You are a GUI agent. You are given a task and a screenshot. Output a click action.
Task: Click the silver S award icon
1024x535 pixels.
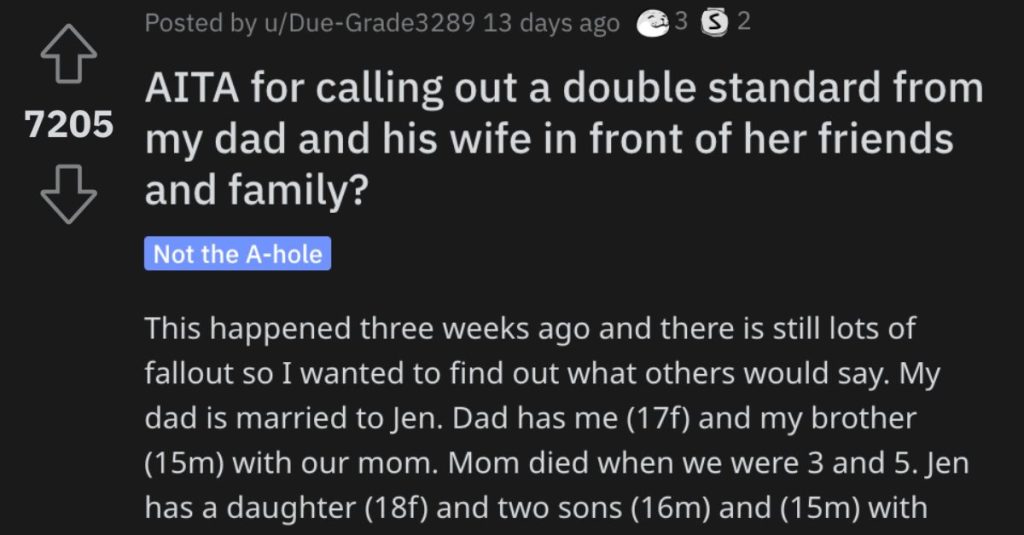coord(715,24)
